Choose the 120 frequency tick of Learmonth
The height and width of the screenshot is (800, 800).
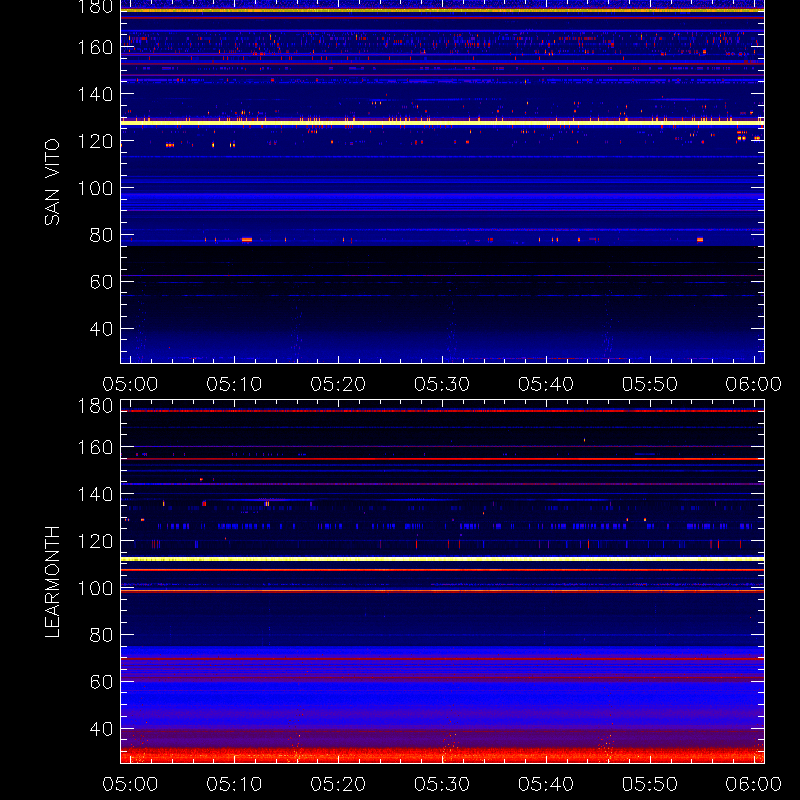[95, 541]
